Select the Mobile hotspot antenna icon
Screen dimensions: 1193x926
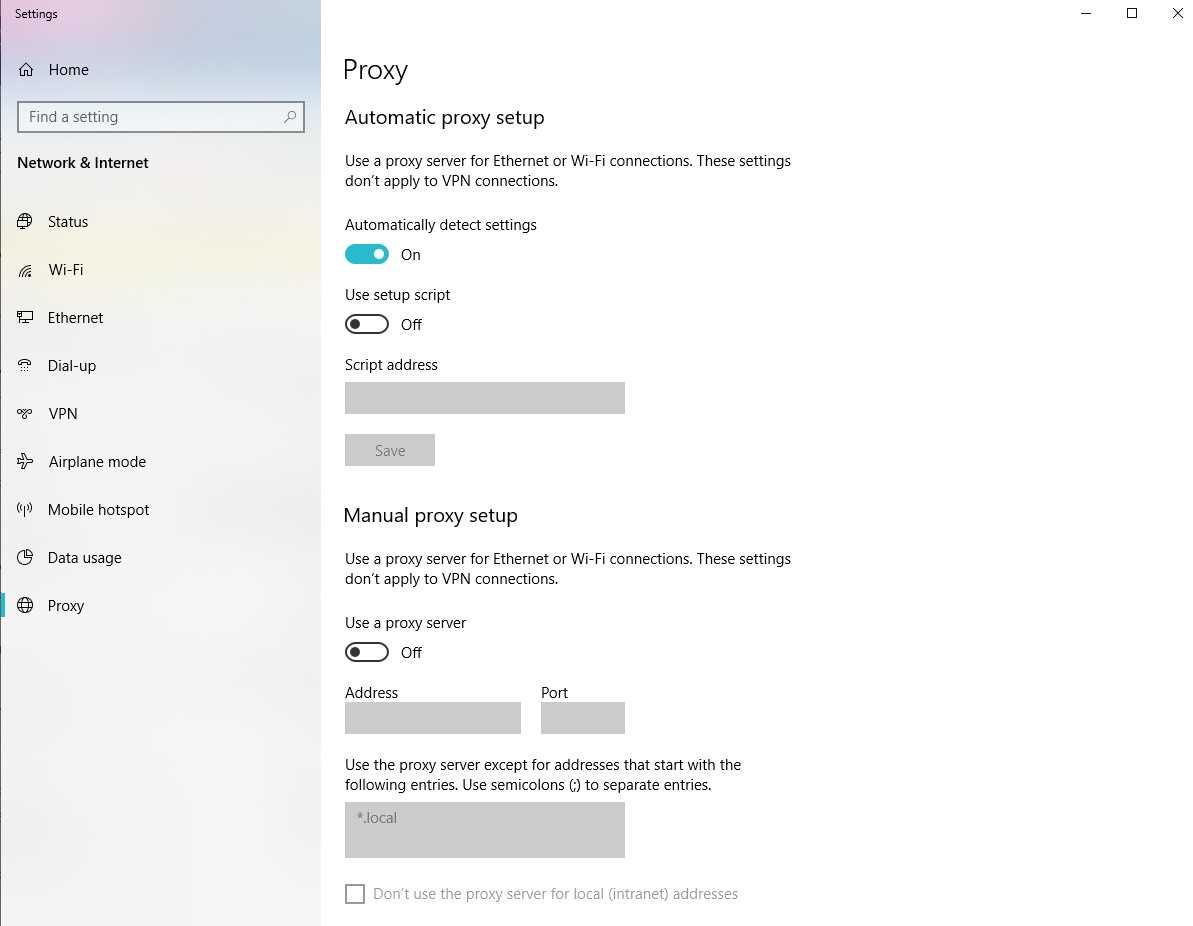pyautogui.click(x=25, y=510)
